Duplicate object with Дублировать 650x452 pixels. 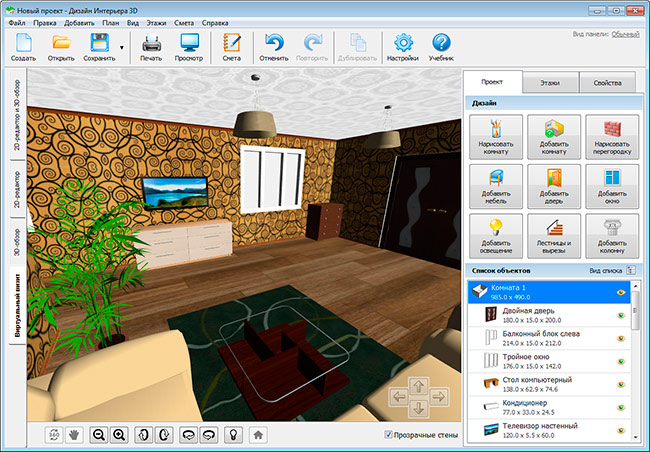click(x=357, y=47)
